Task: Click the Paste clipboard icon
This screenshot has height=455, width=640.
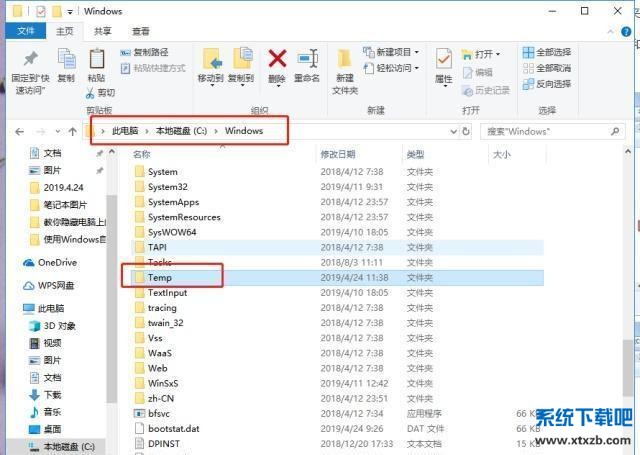Action: [96, 59]
